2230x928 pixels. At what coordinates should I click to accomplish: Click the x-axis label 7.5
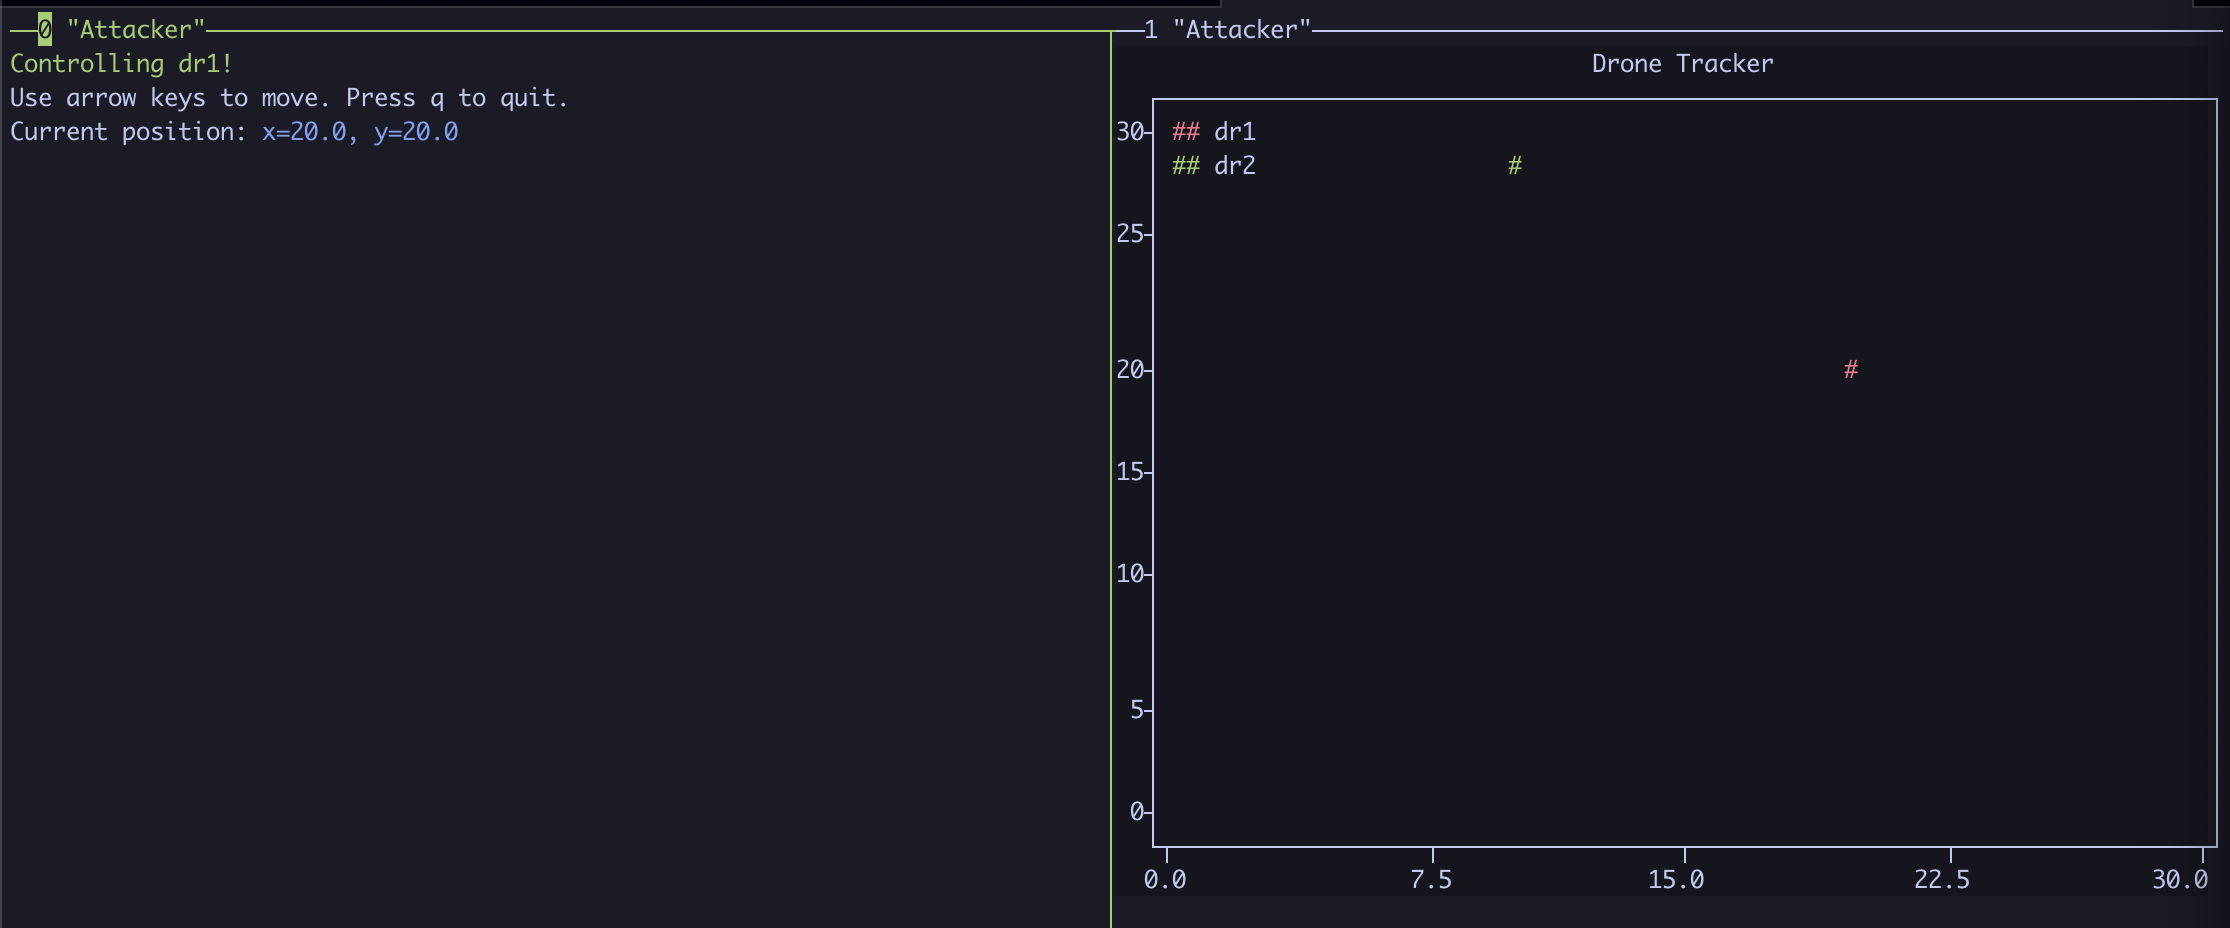pos(1431,880)
